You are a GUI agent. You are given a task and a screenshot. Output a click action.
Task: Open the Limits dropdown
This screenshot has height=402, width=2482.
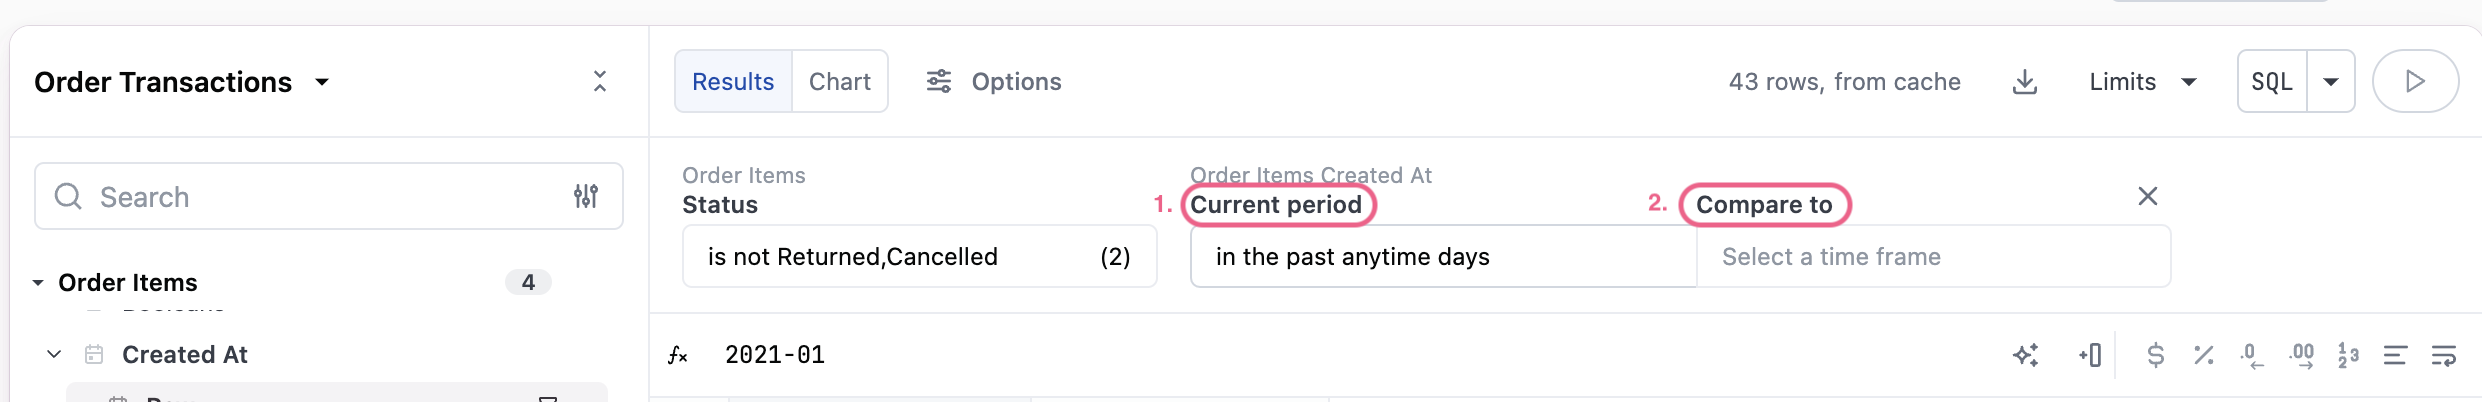click(2142, 82)
